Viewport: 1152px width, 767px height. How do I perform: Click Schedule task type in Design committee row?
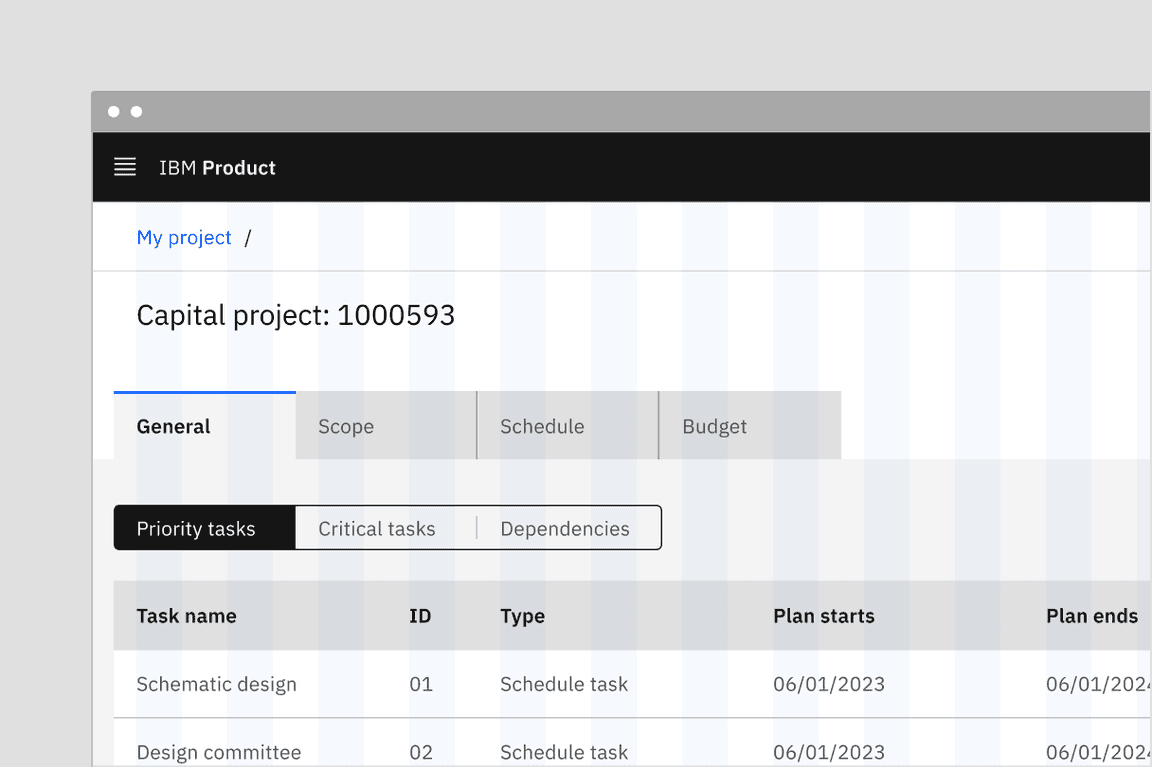pyautogui.click(x=564, y=752)
